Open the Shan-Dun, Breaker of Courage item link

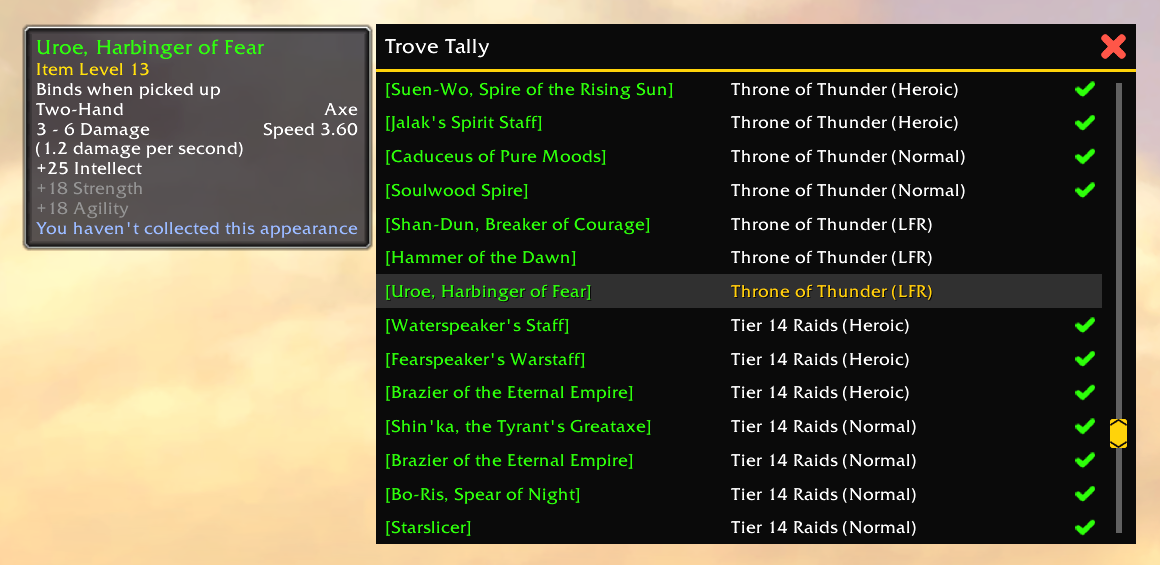[517, 224]
